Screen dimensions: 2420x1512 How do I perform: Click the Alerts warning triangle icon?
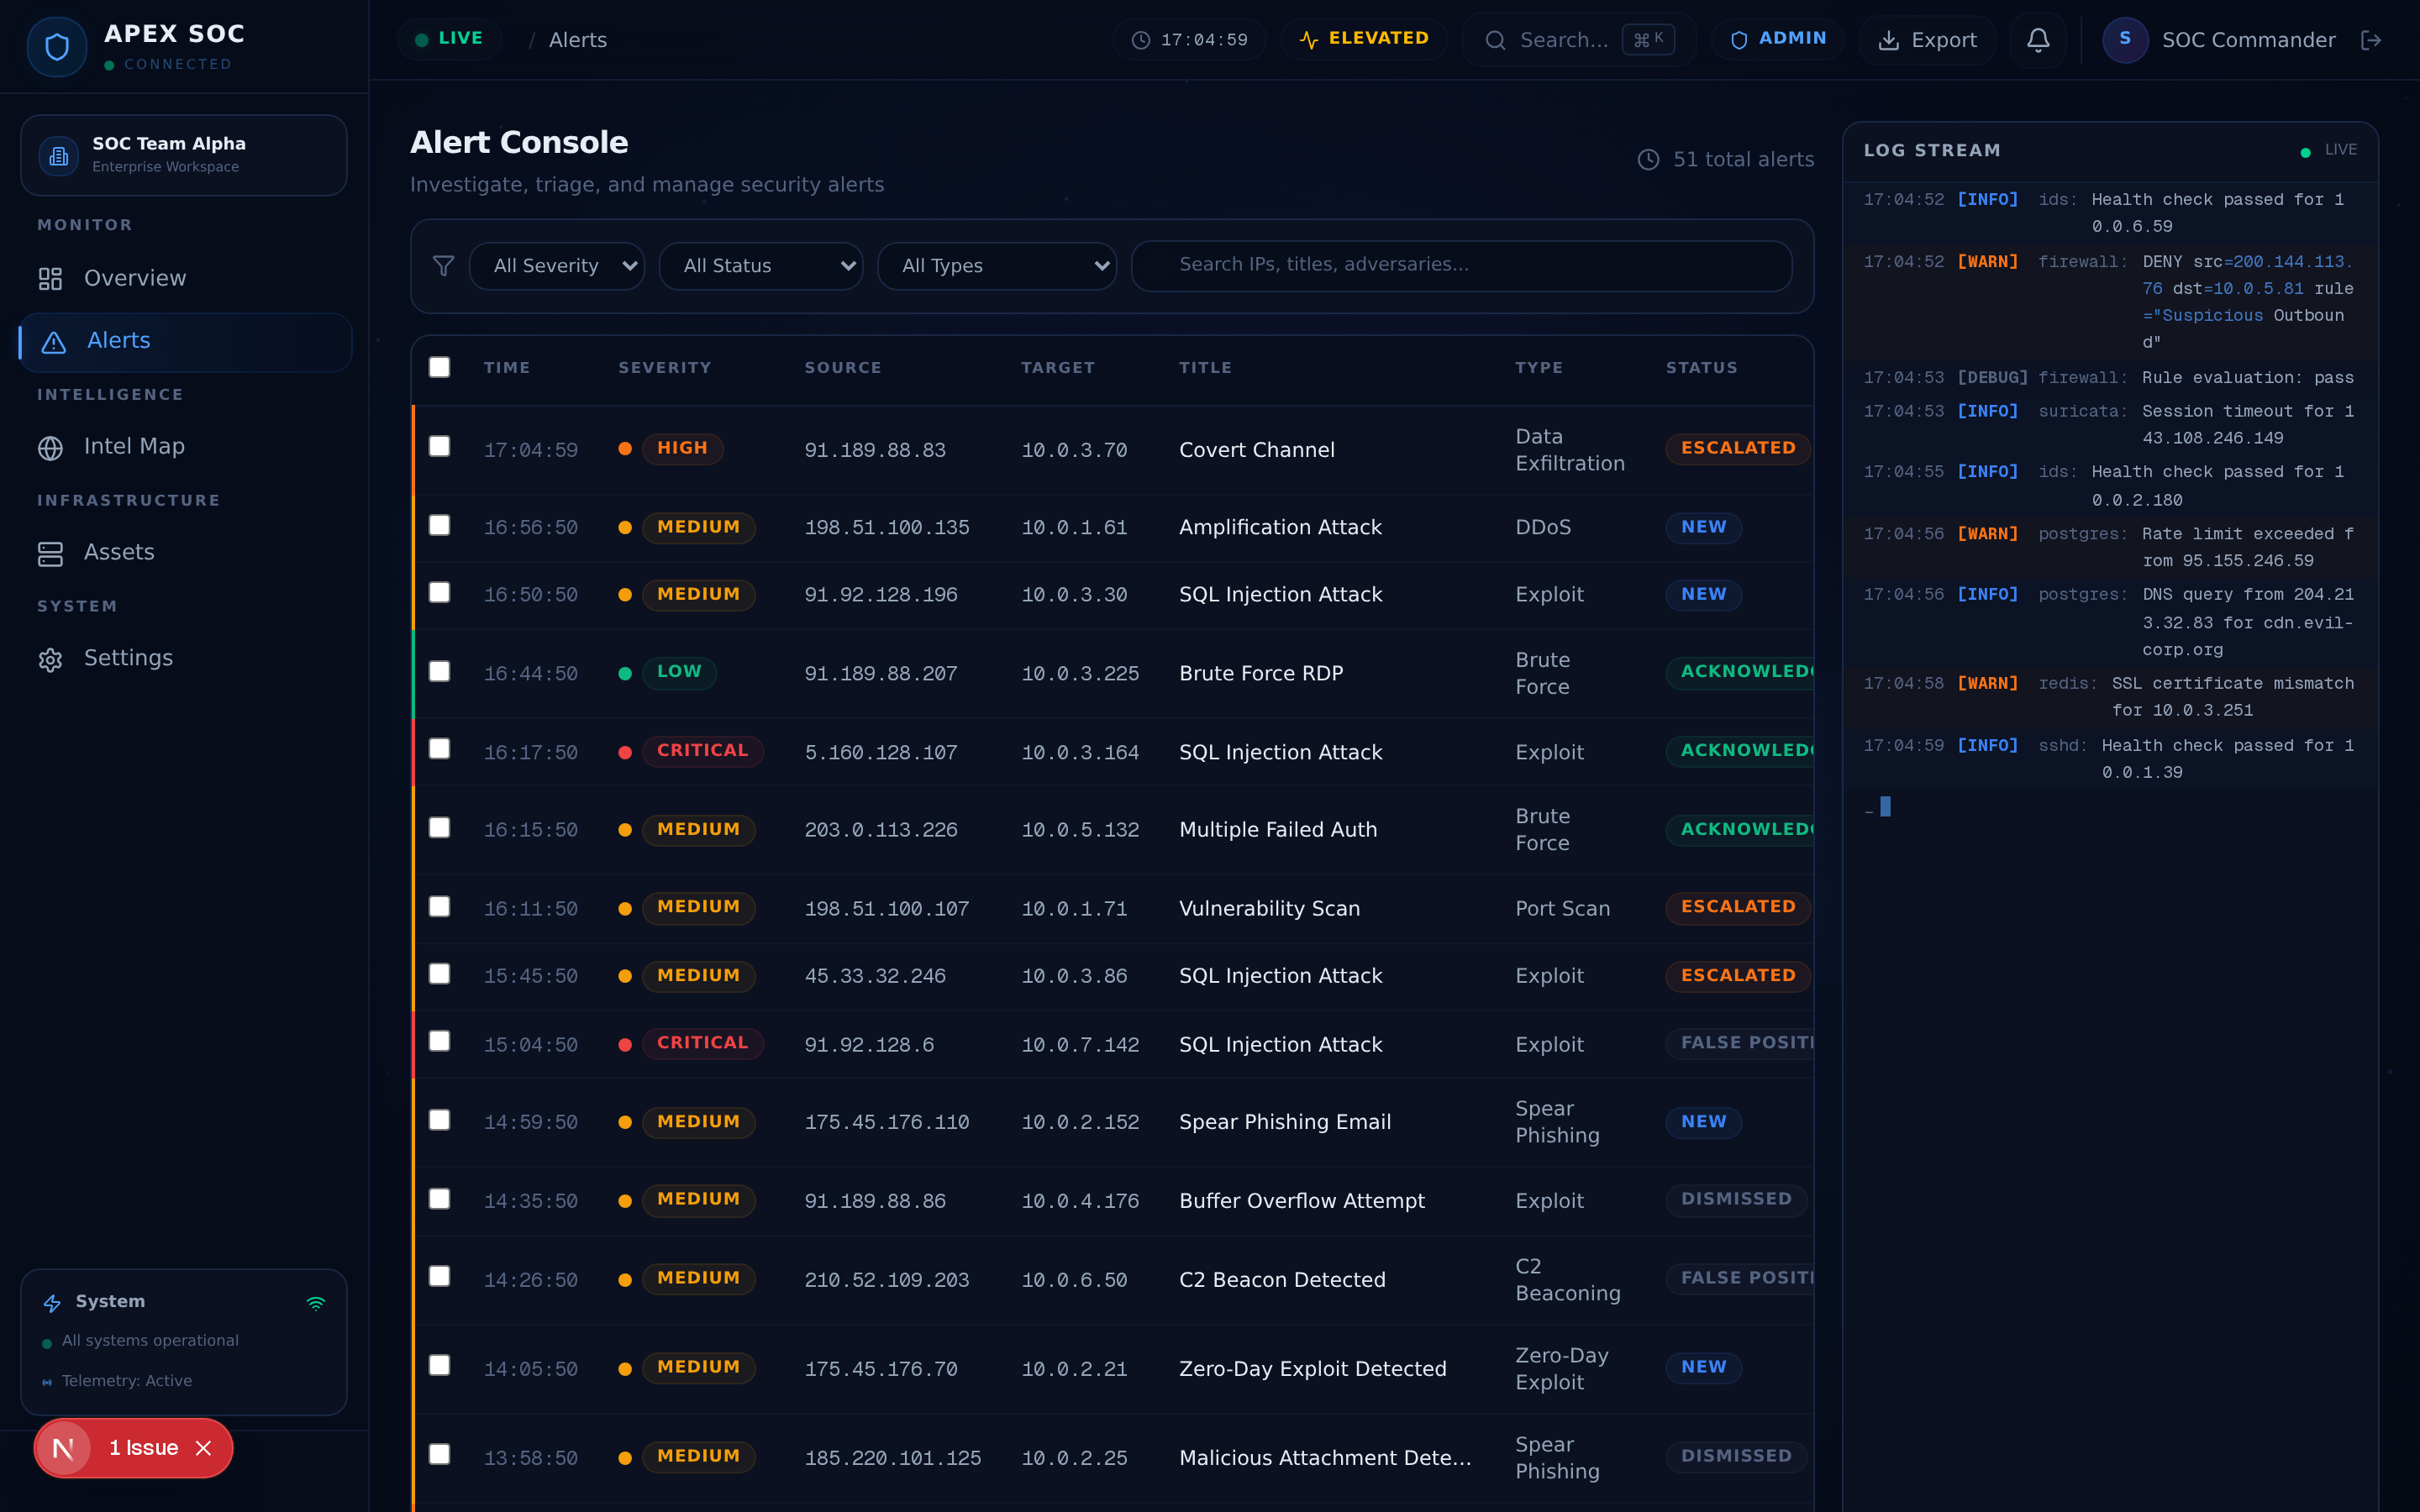(x=54, y=343)
